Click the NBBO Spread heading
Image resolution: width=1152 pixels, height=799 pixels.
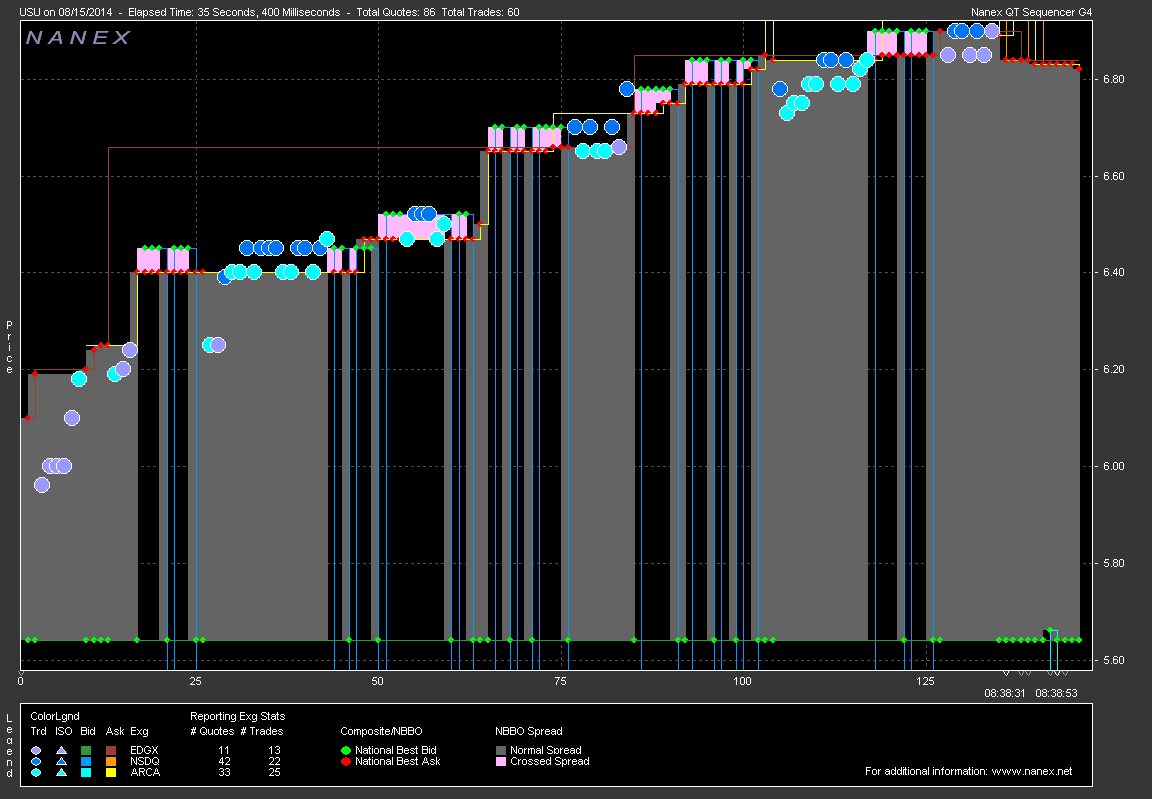point(529,731)
